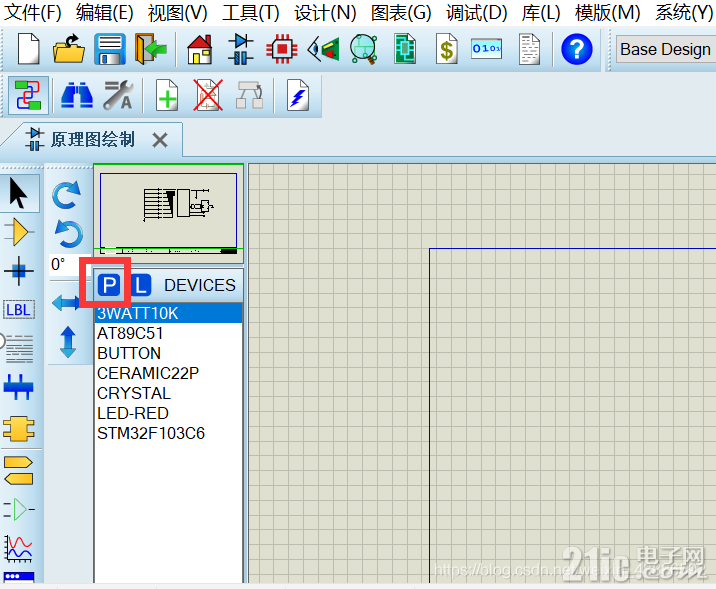Viewport: 716px width, 589px height.
Task: Add new sheet with green plus icon
Action: coord(167,95)
